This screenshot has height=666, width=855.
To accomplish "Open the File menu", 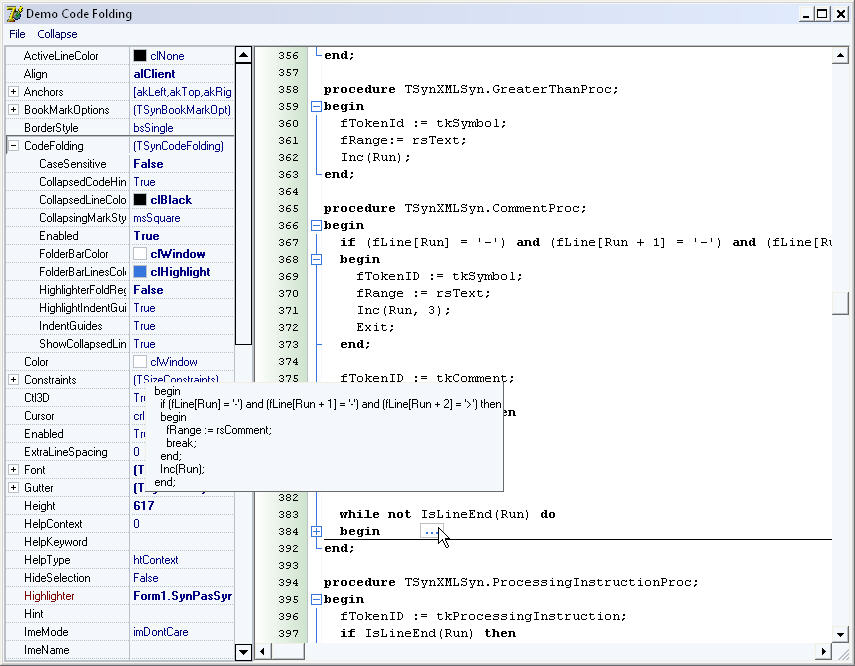I will [17, 34].
